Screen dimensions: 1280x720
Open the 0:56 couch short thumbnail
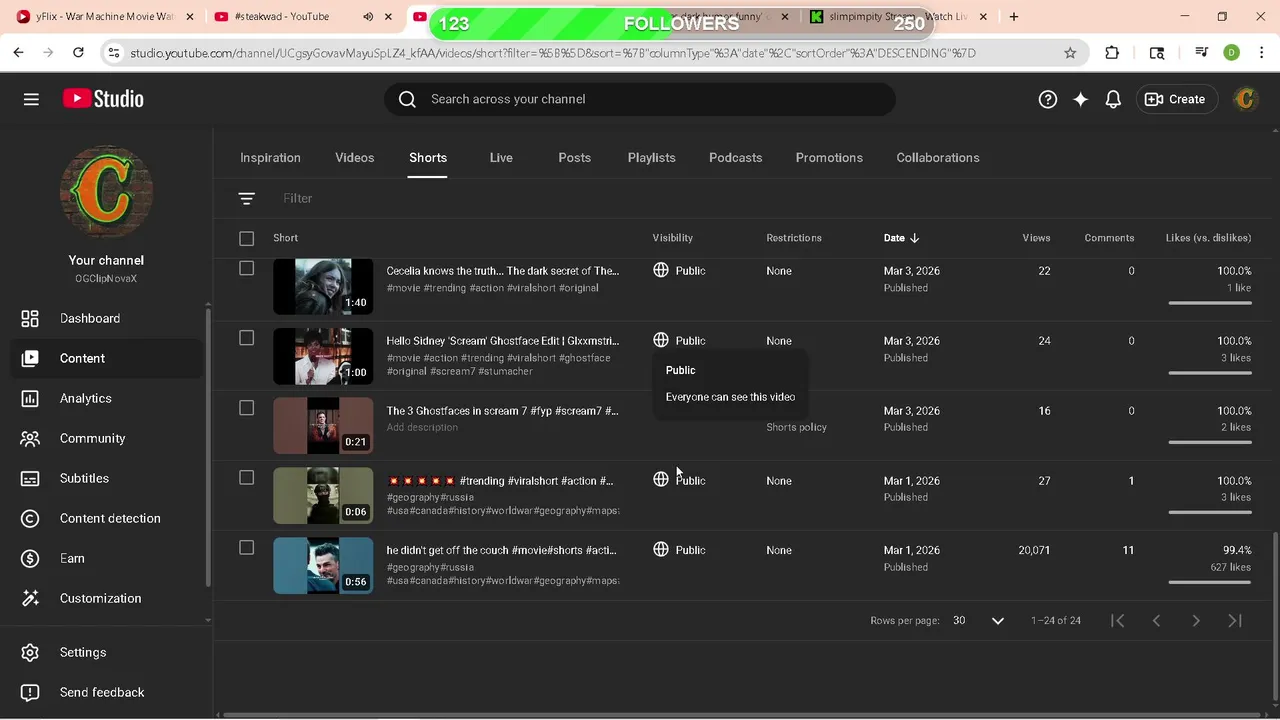[x=323, y=566]
